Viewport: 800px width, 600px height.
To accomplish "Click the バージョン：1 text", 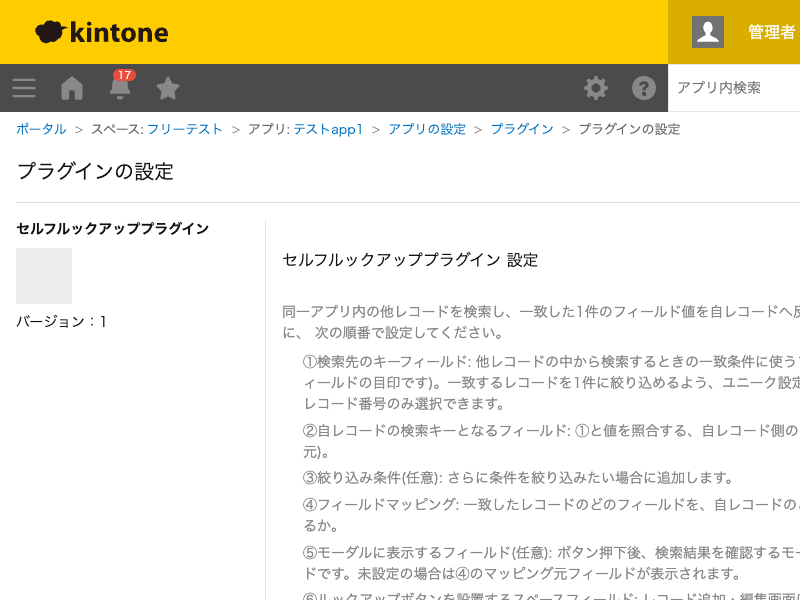I will point(62,321).
